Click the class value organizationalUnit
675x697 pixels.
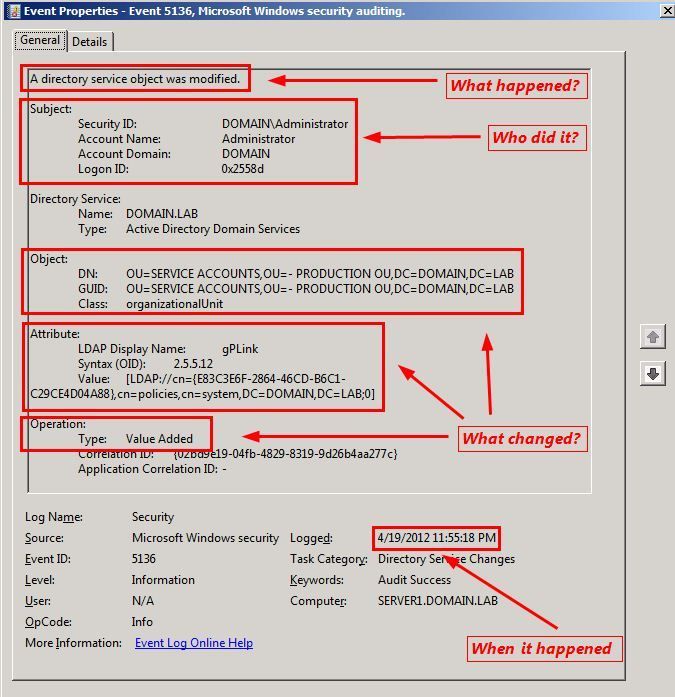click(175, 304)
